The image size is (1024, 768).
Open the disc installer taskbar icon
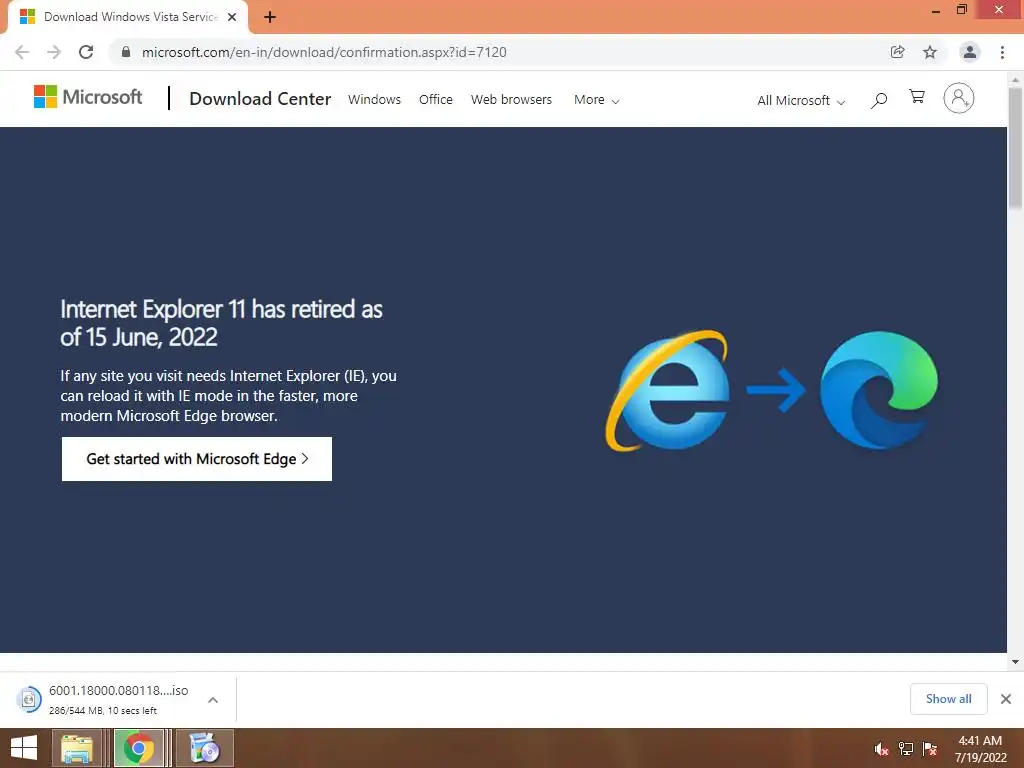pyautogui.click(x=204, y=748)
